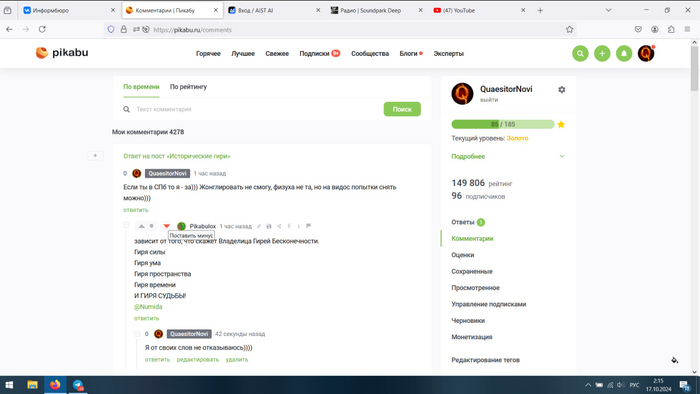Focus the Текст комментария search field

tap(257, 109)
